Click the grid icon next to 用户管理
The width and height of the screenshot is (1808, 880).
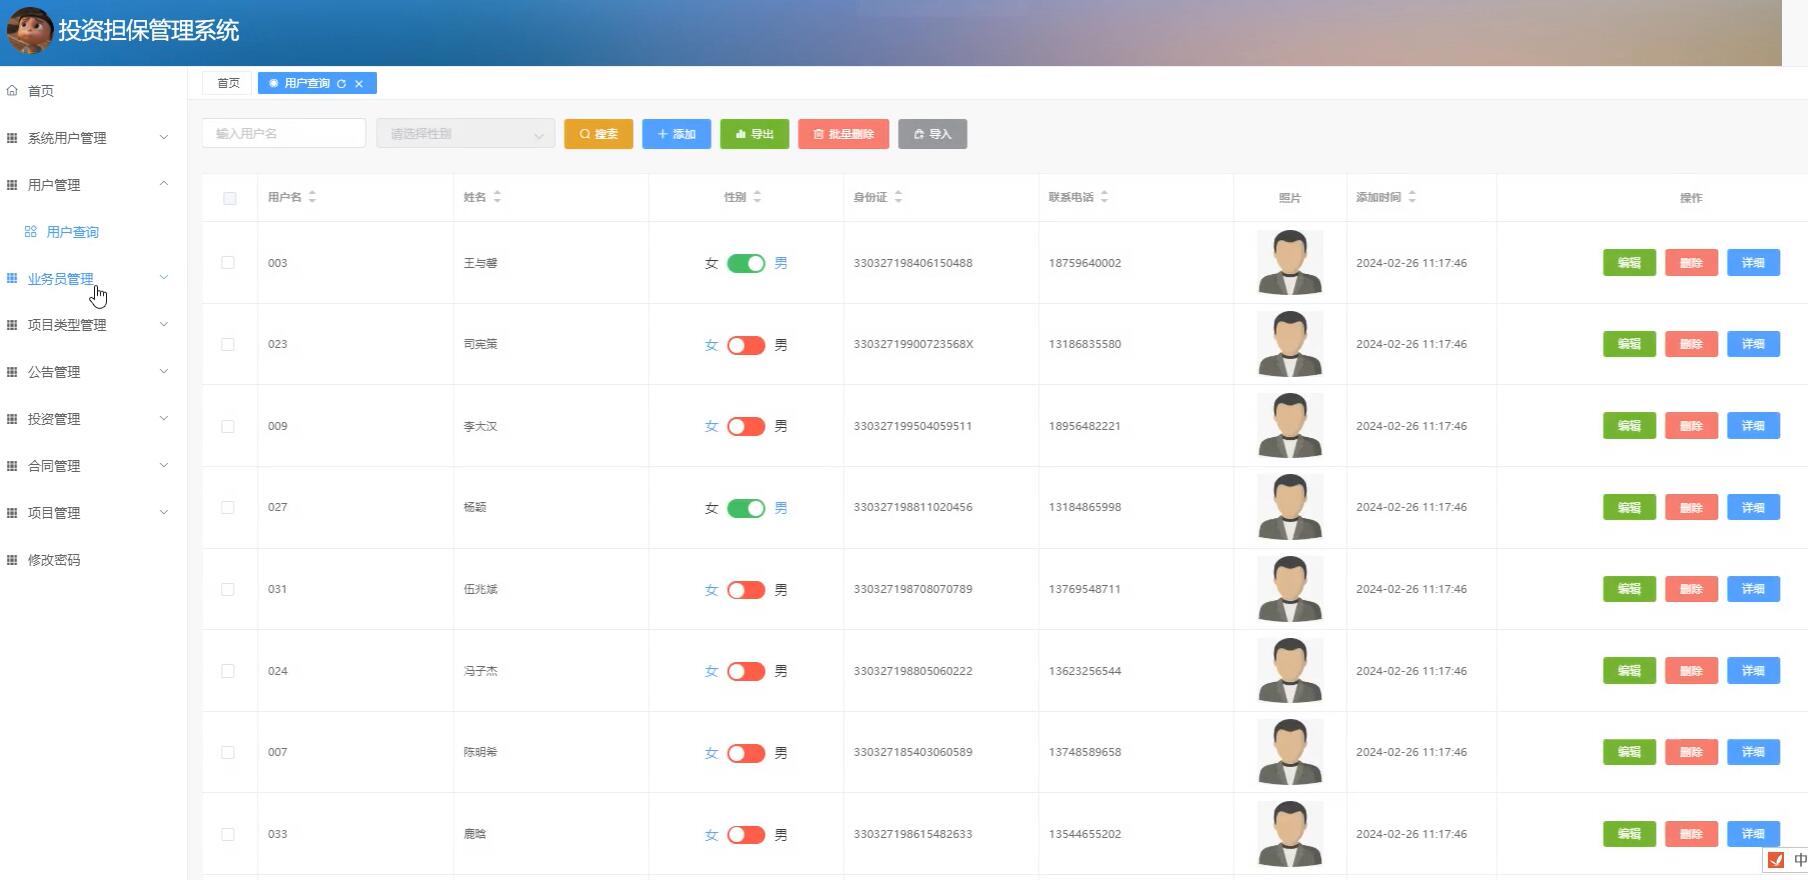[12, 185]
